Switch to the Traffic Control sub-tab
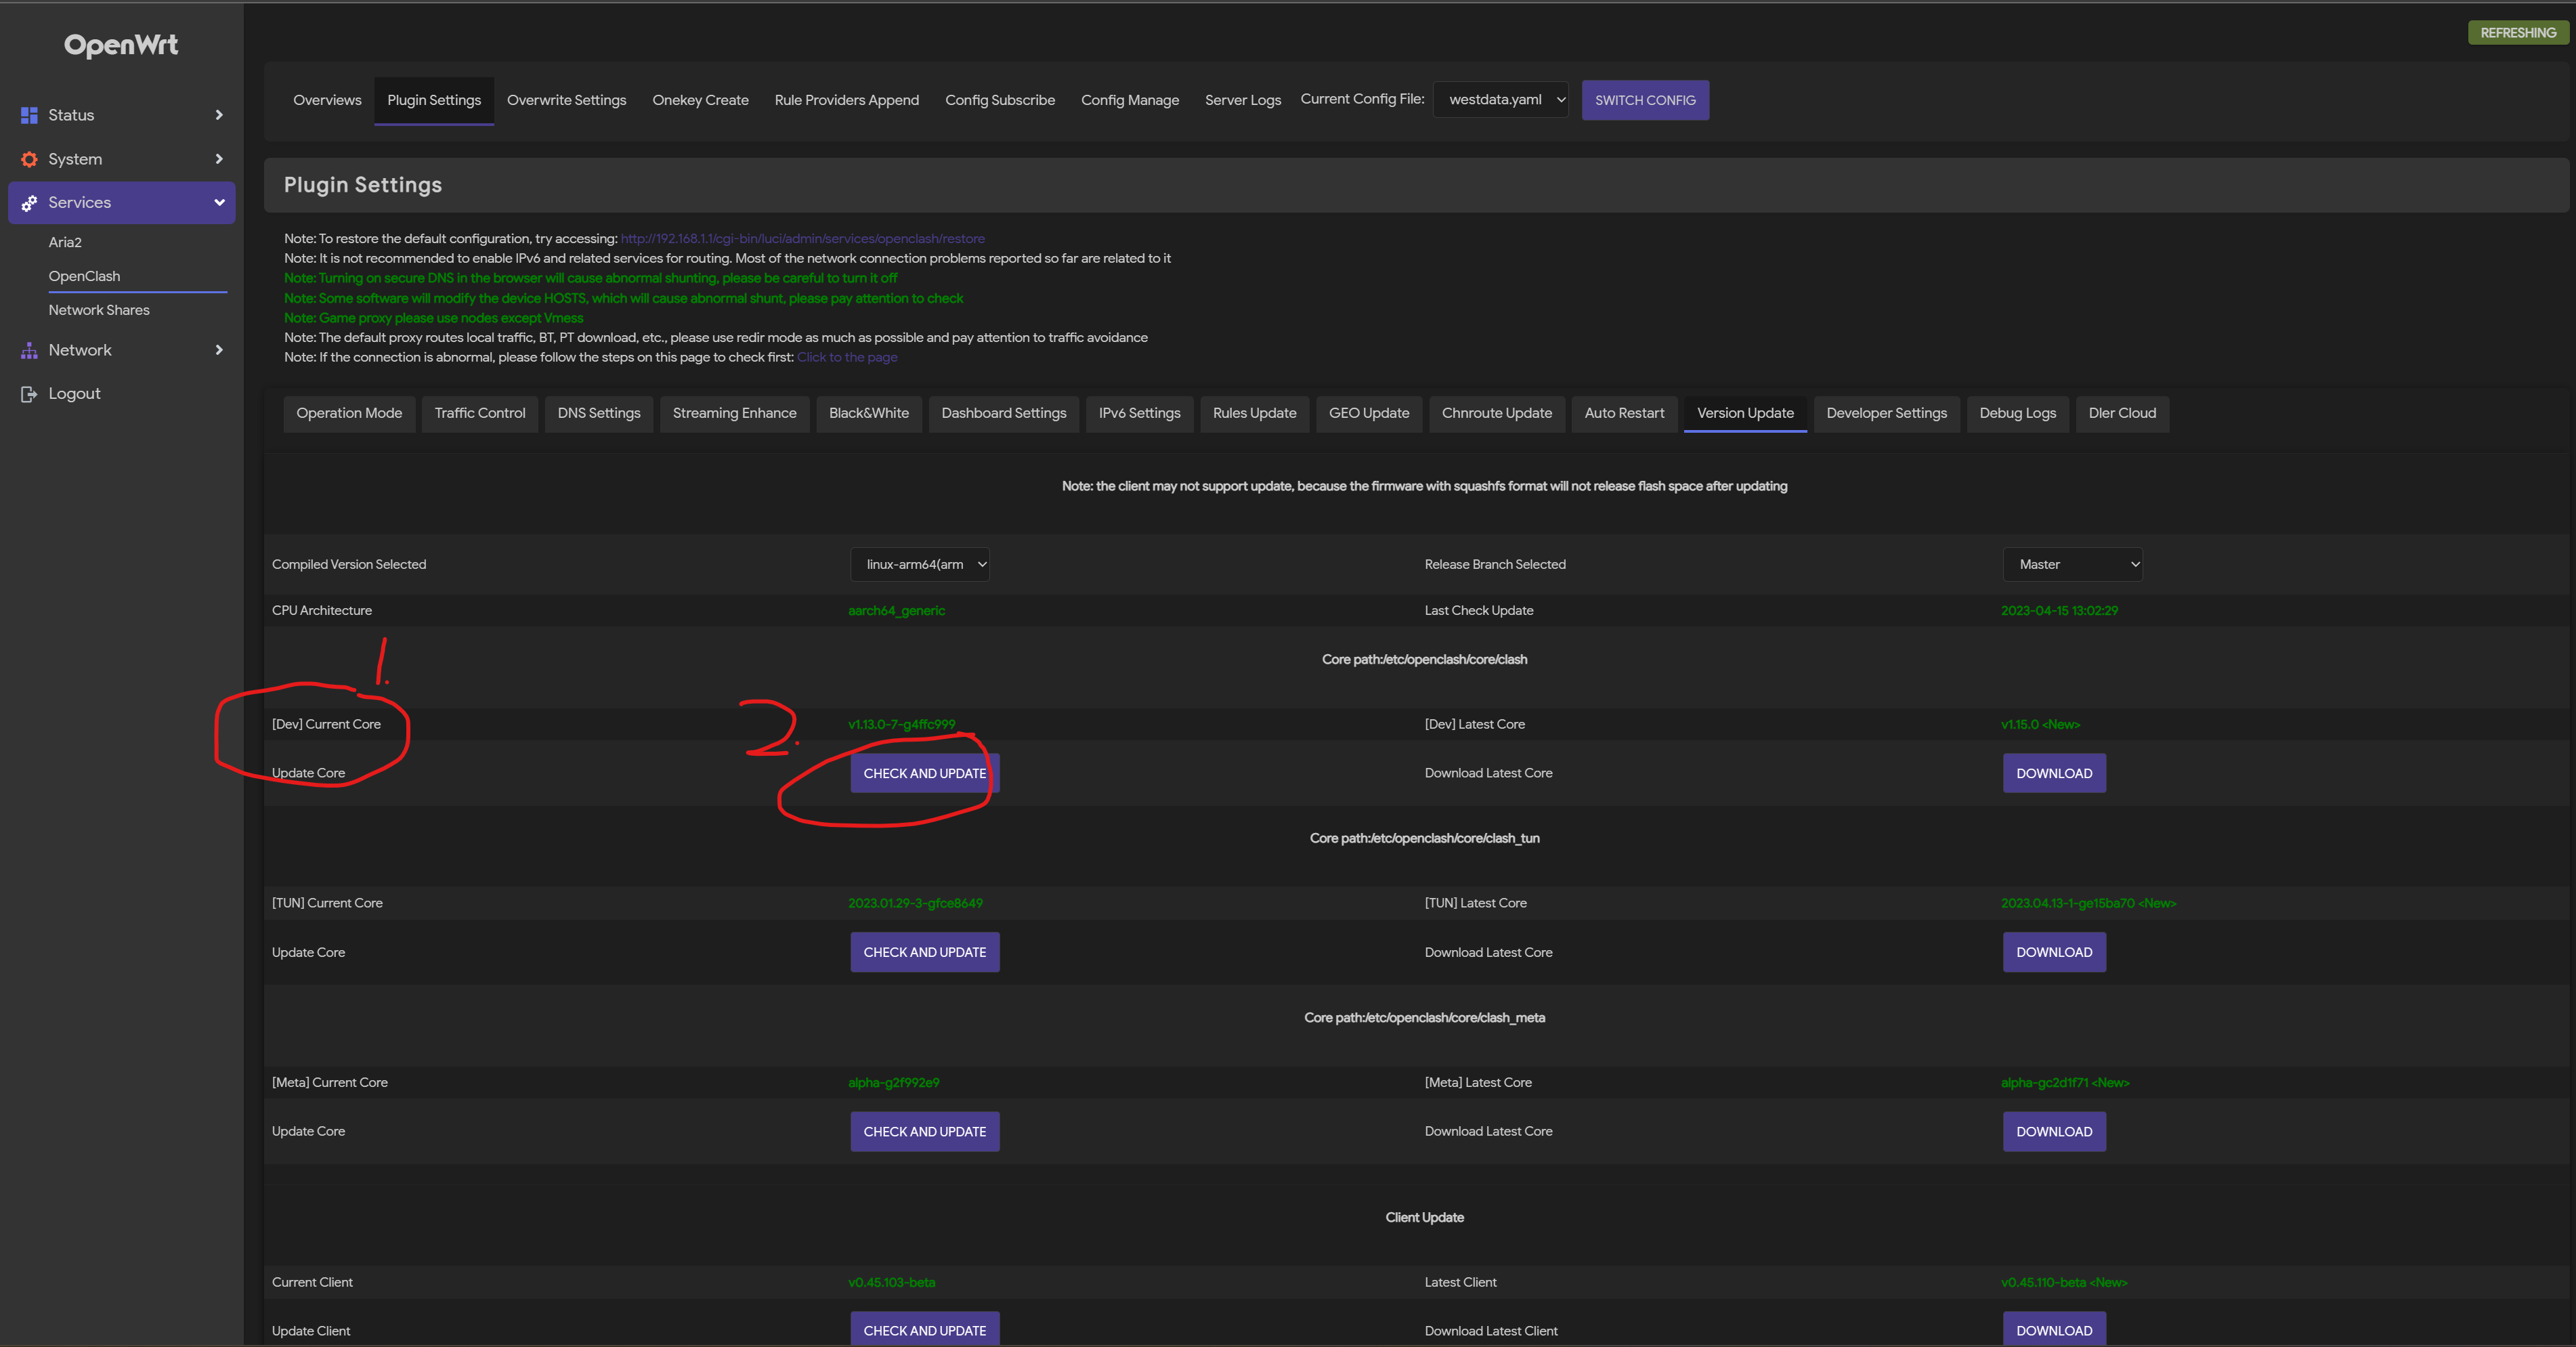 pyautogui.click(x=480, y=413)
